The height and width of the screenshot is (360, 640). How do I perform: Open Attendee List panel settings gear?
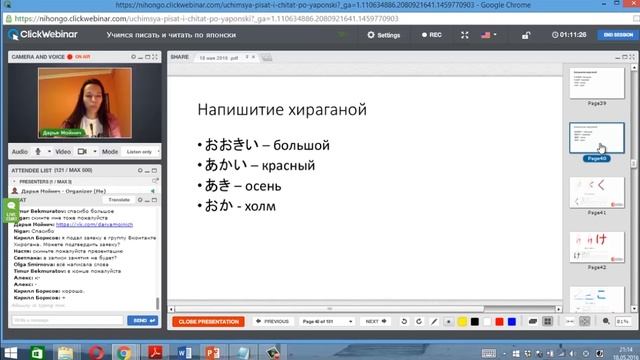pos(140,170)
